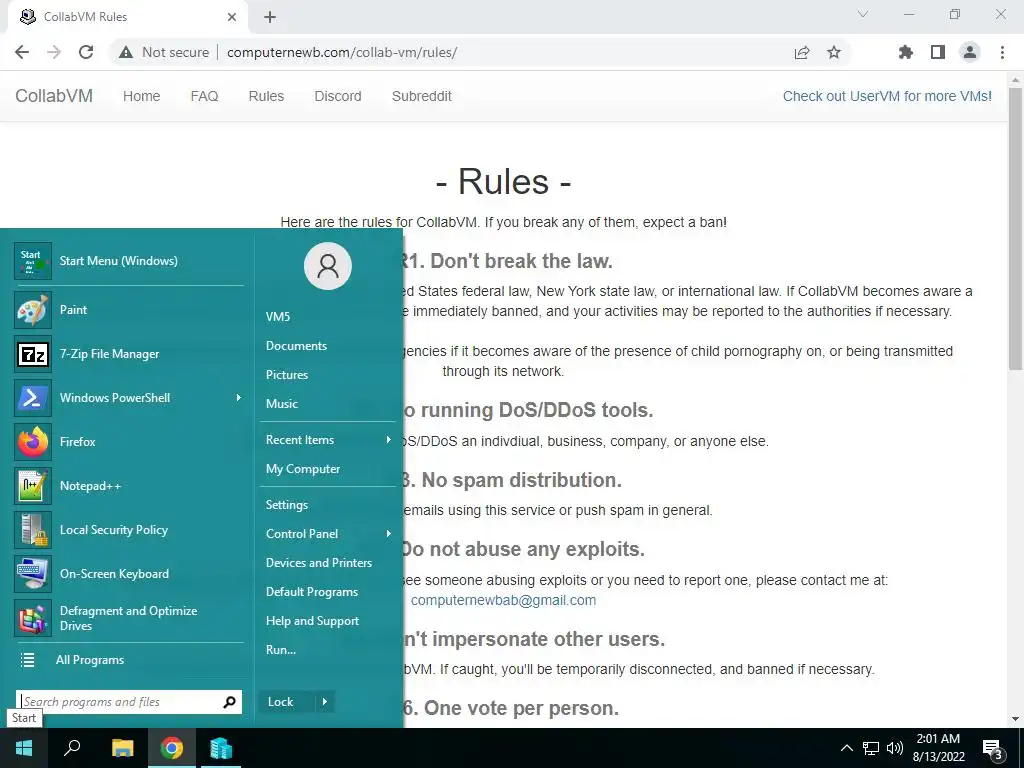The height and width of the screenshot is (768, 1024).
Task: Switch to Chrome on the taskbar
Action: point(172,748)
